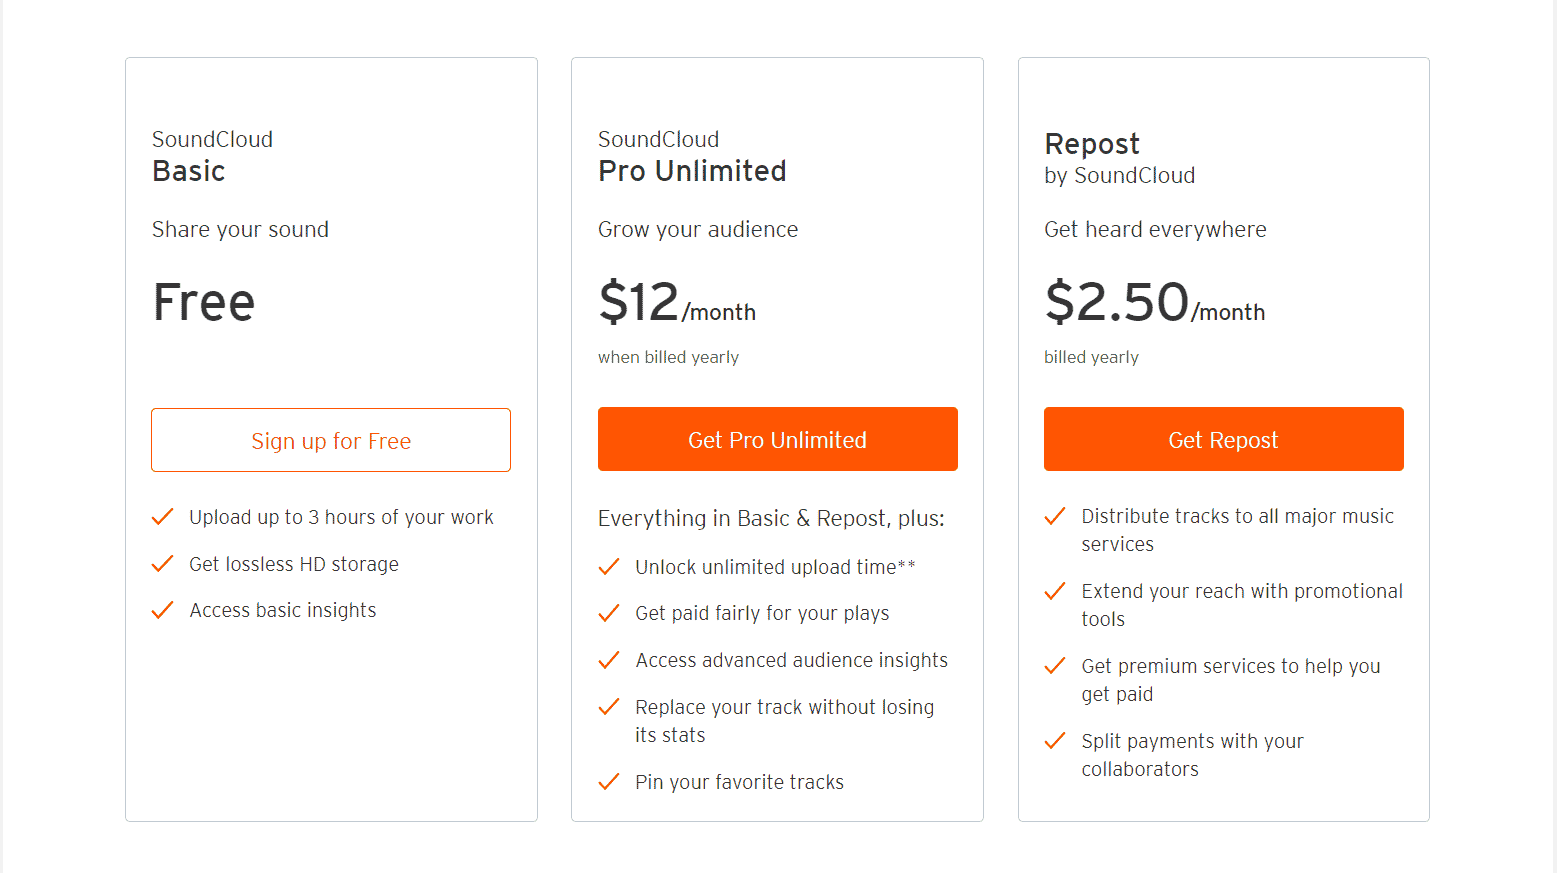Click the checkmark beside 'Pin your favorite tracks'
Image resolution: width=1557 pixels, height=873 pixels.
coord(609,782)
